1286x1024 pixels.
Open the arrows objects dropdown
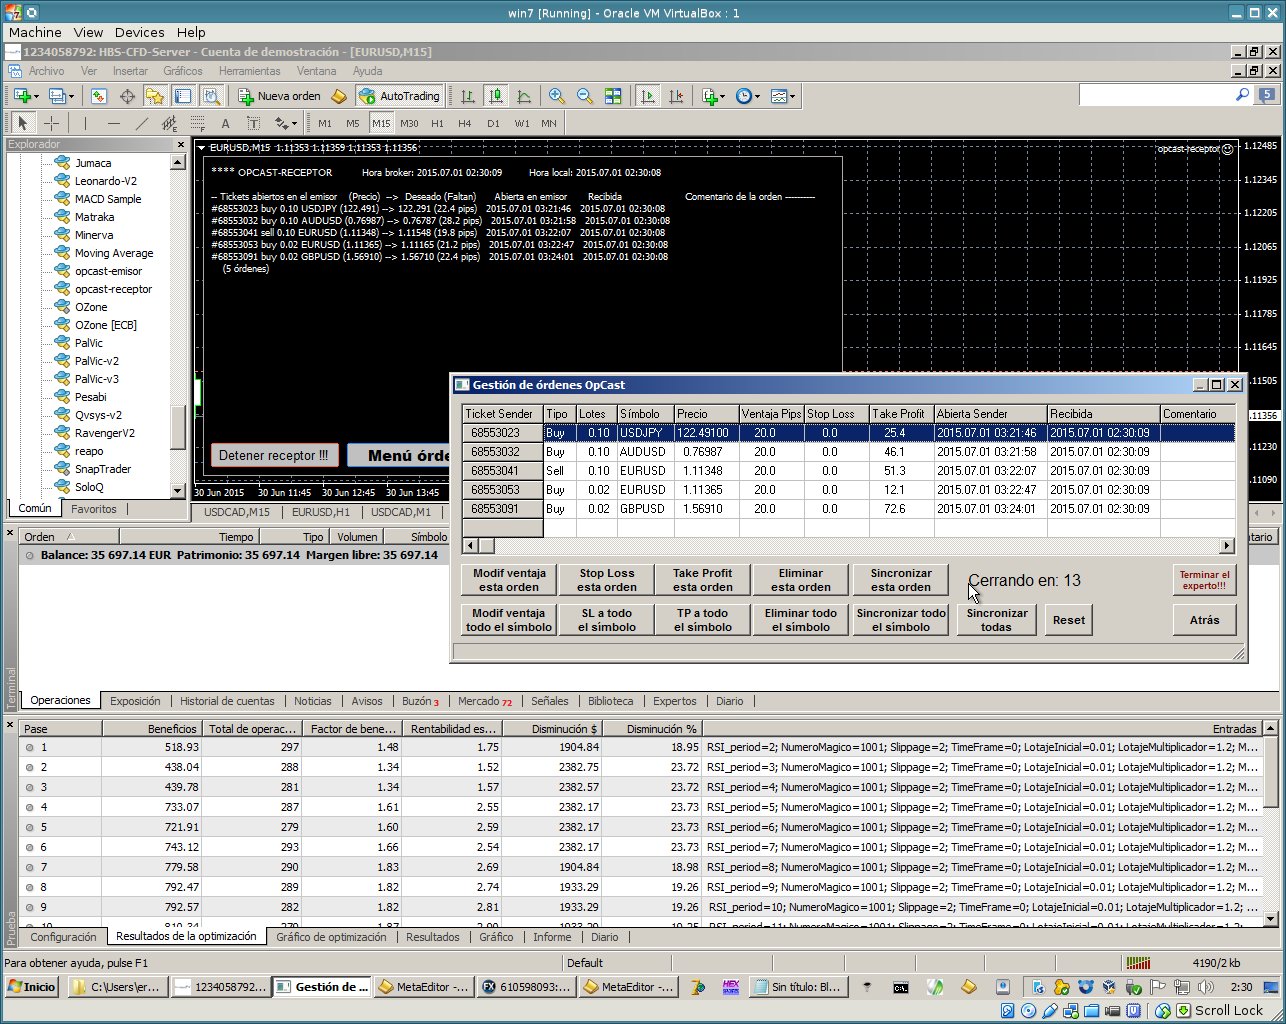(286, 123)
